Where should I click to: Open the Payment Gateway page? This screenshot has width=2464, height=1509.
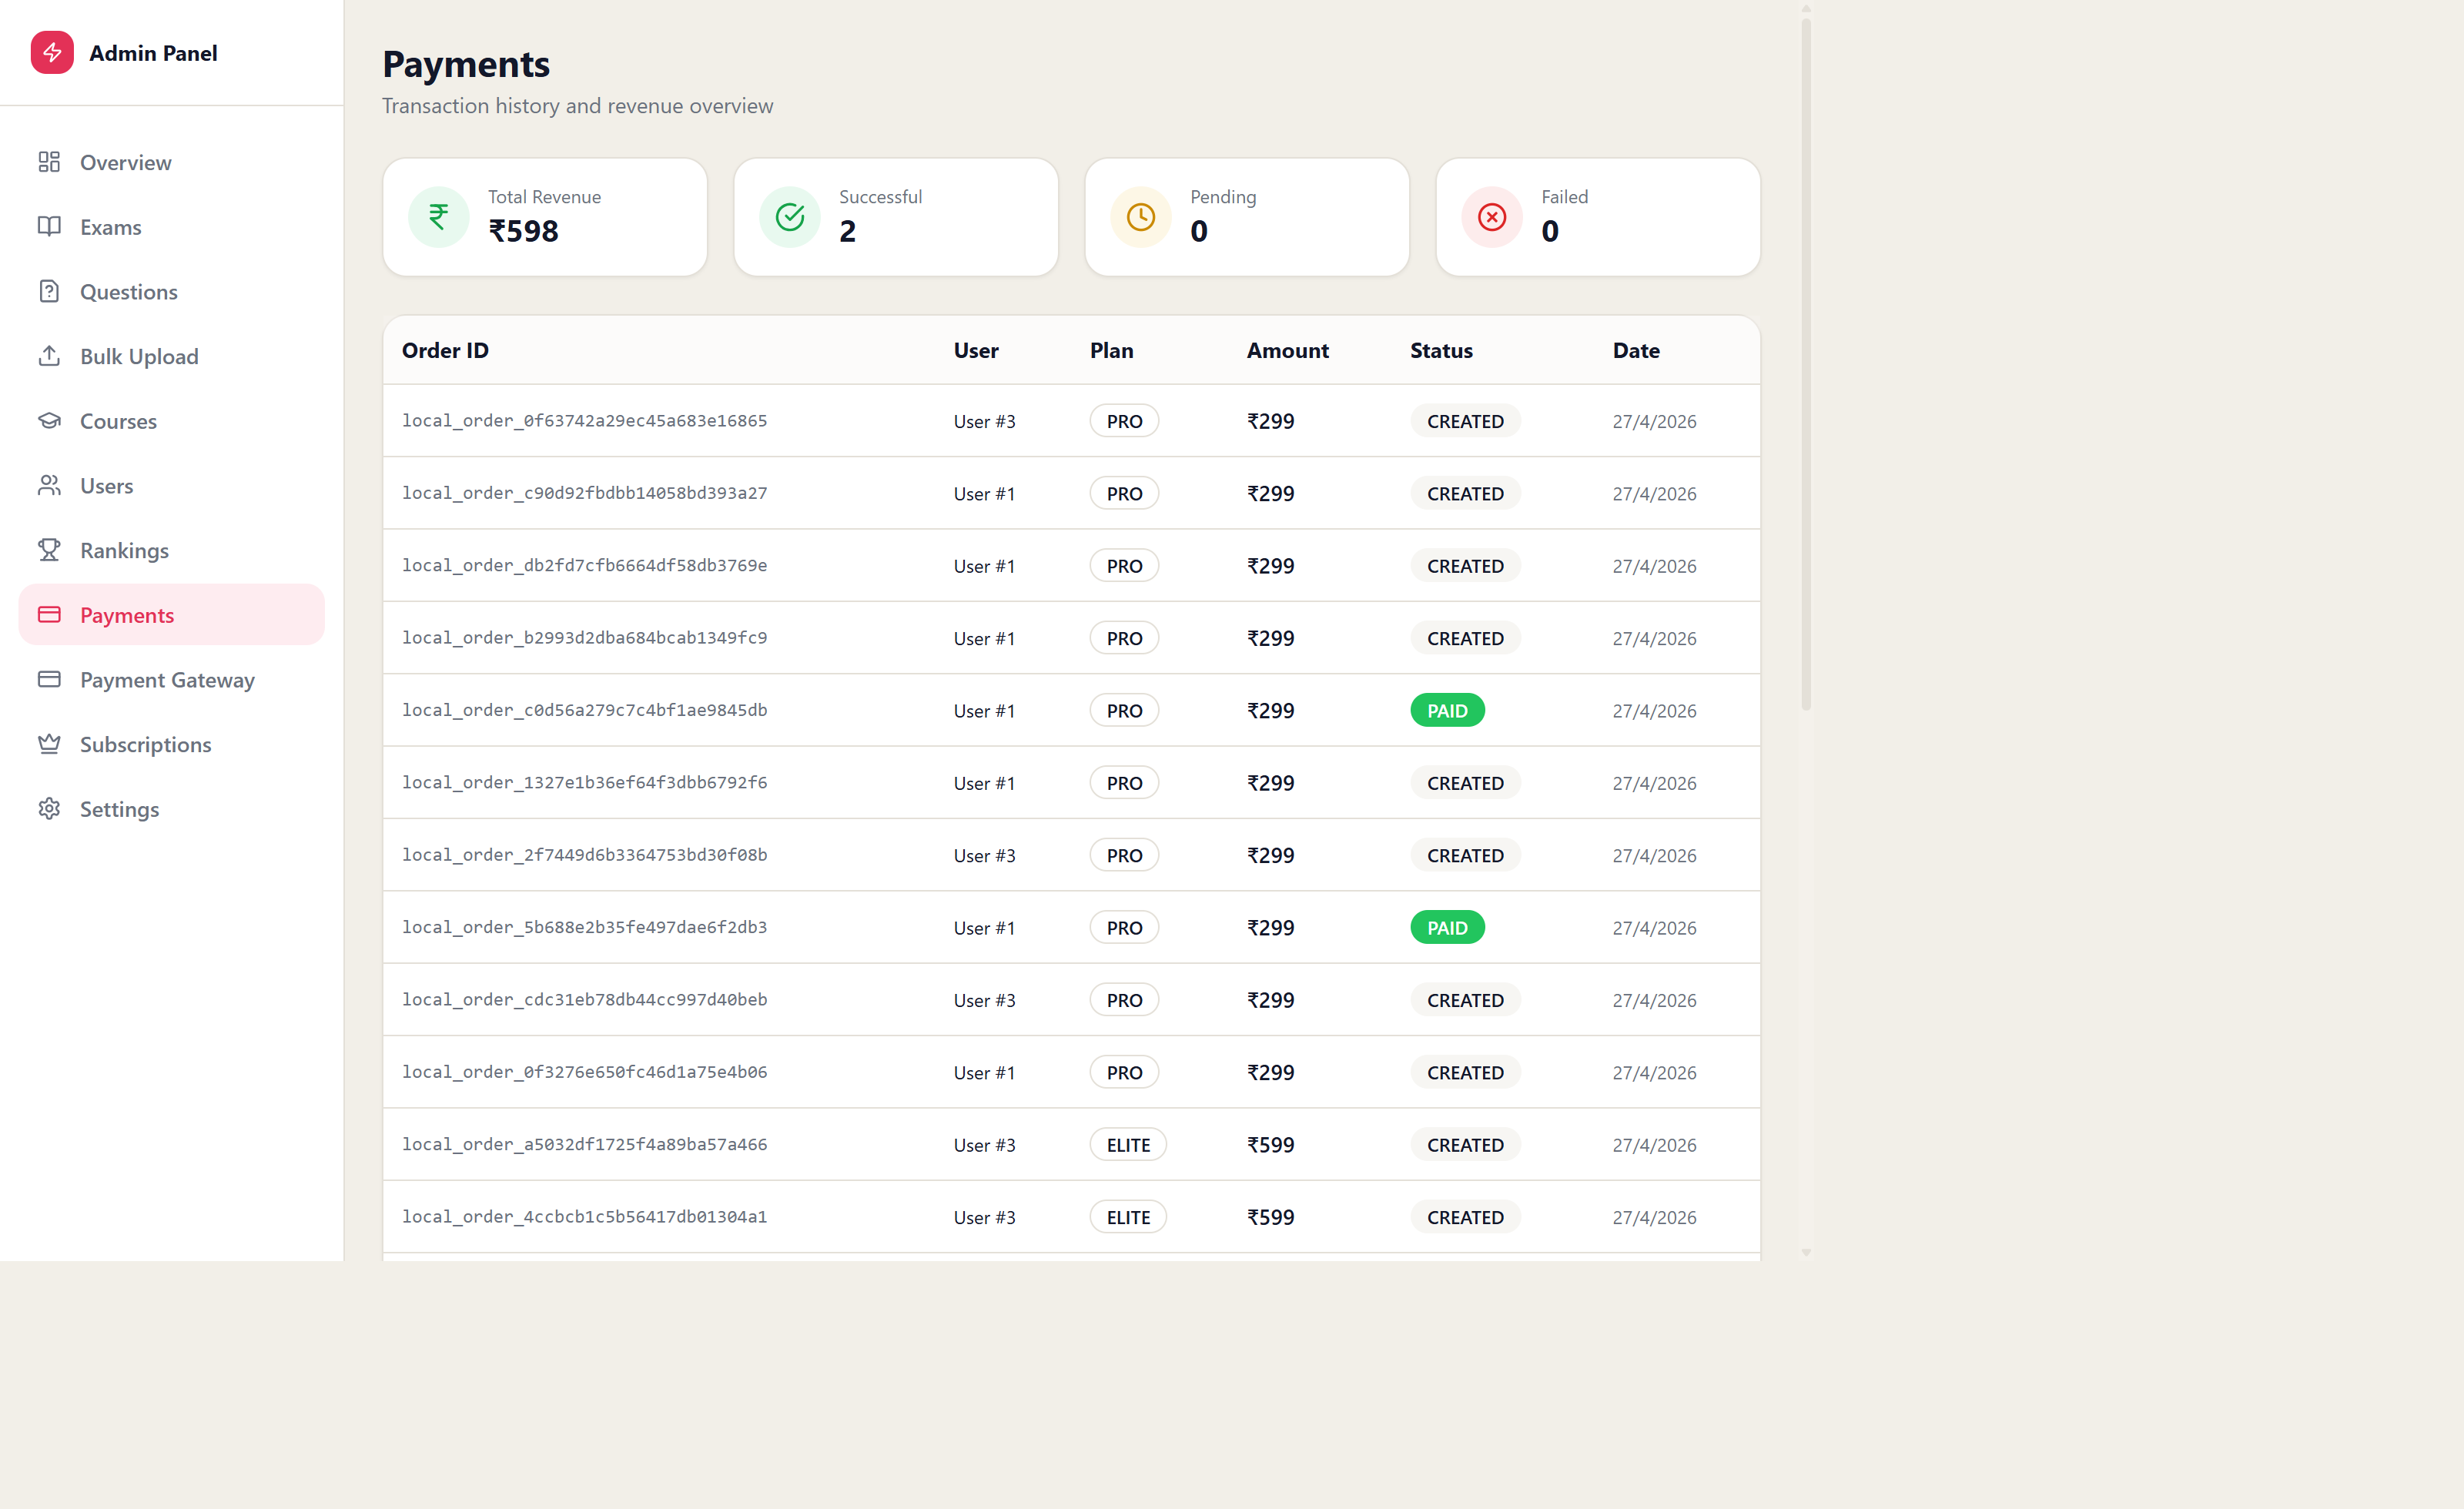[x=171, y=679]
